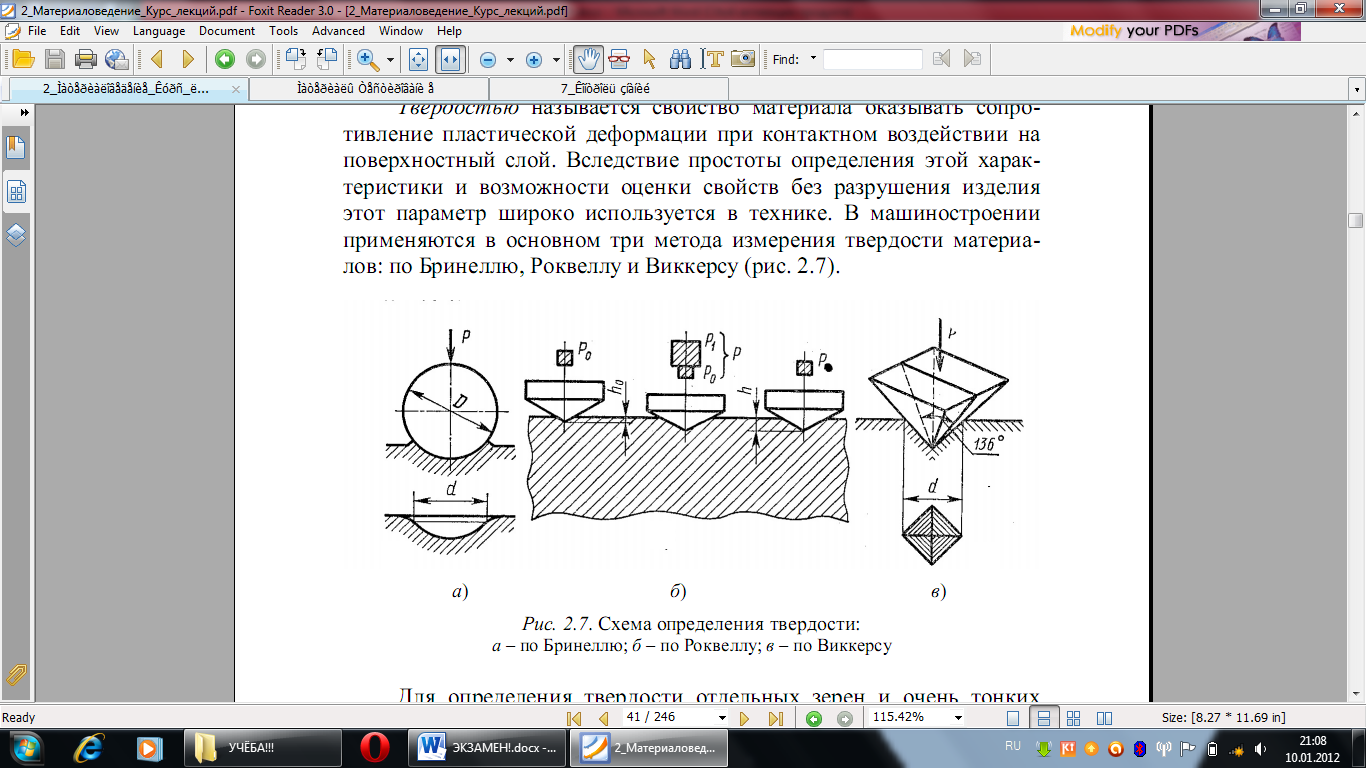Screen dimensions: 1366x768
Task: Click the Email document icon
Action: [117, 59]
